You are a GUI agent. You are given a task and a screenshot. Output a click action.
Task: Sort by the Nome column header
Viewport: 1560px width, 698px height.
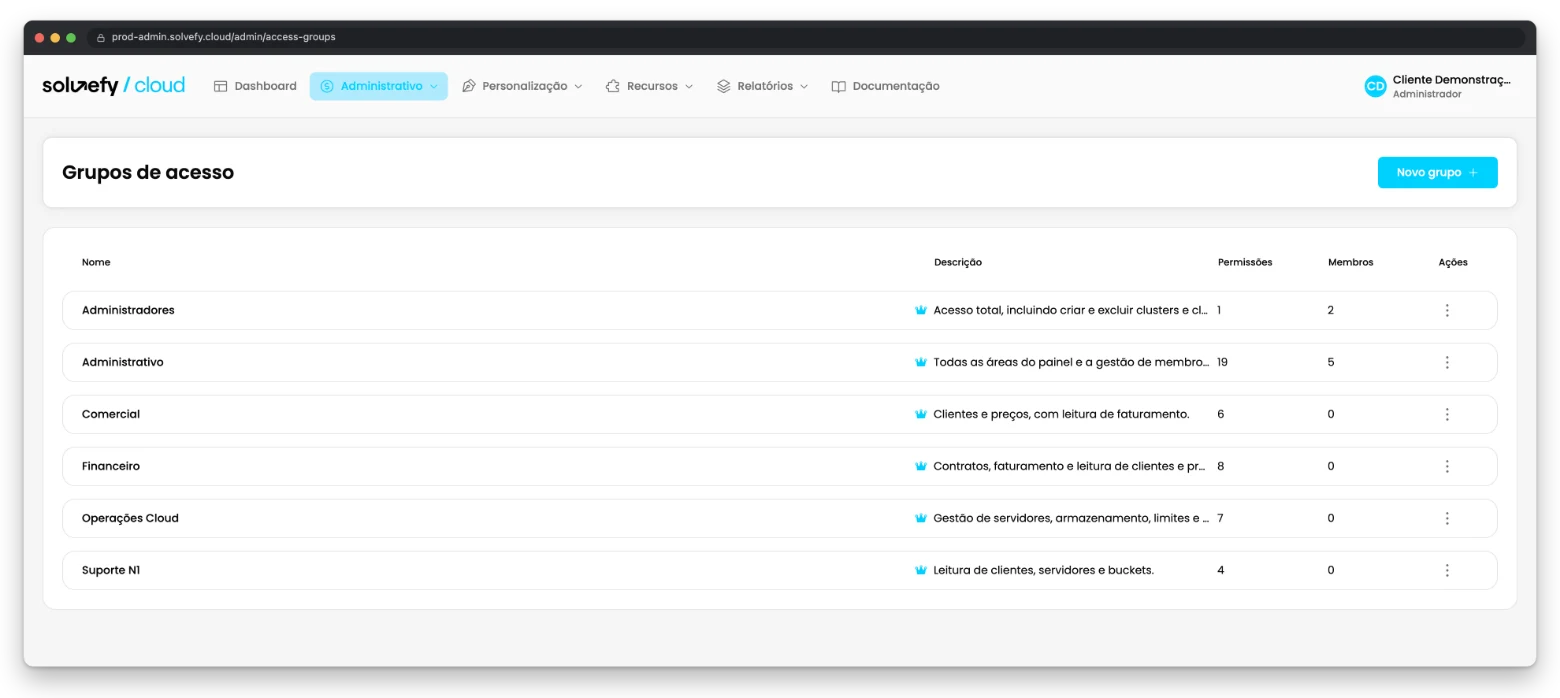coord(96,262)
